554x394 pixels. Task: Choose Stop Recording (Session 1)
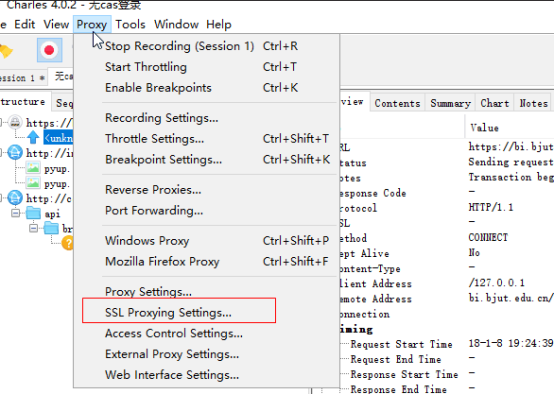pos(206,46)
